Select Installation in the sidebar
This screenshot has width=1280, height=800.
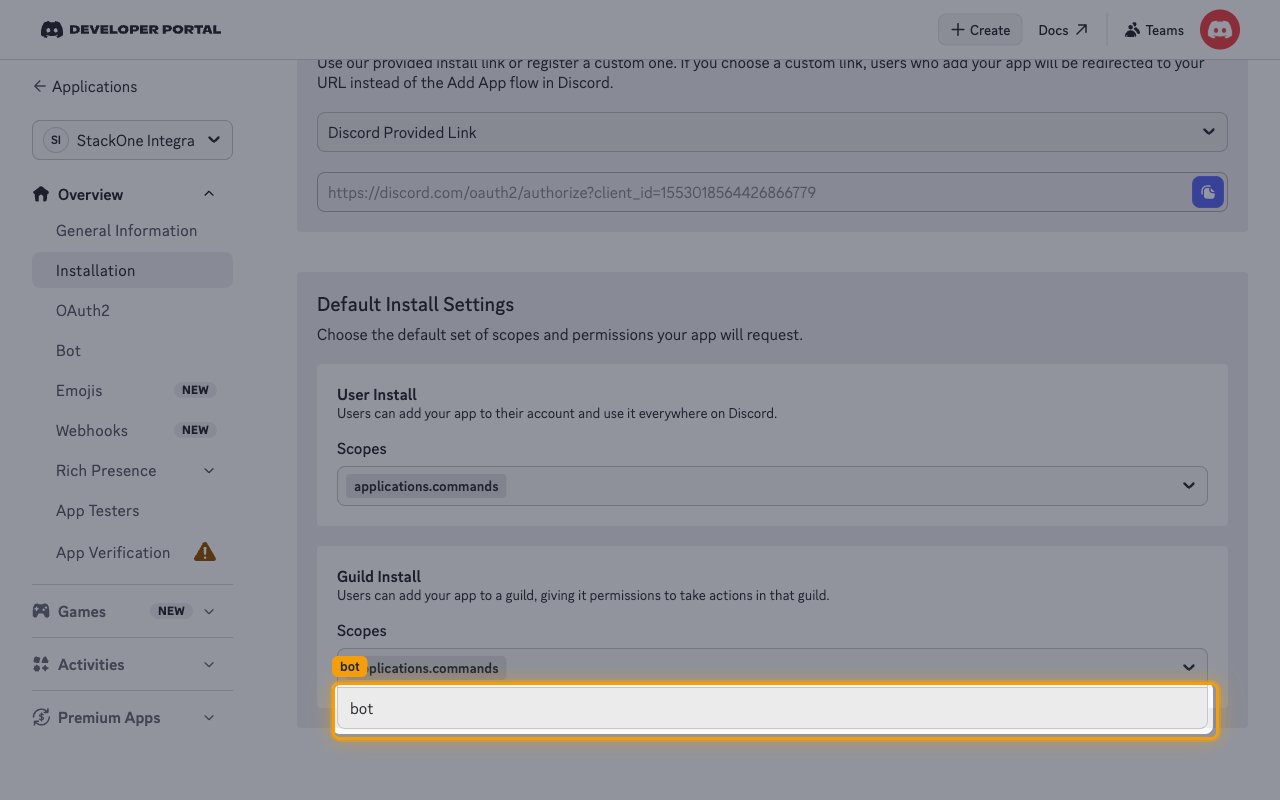pos(132,270)
